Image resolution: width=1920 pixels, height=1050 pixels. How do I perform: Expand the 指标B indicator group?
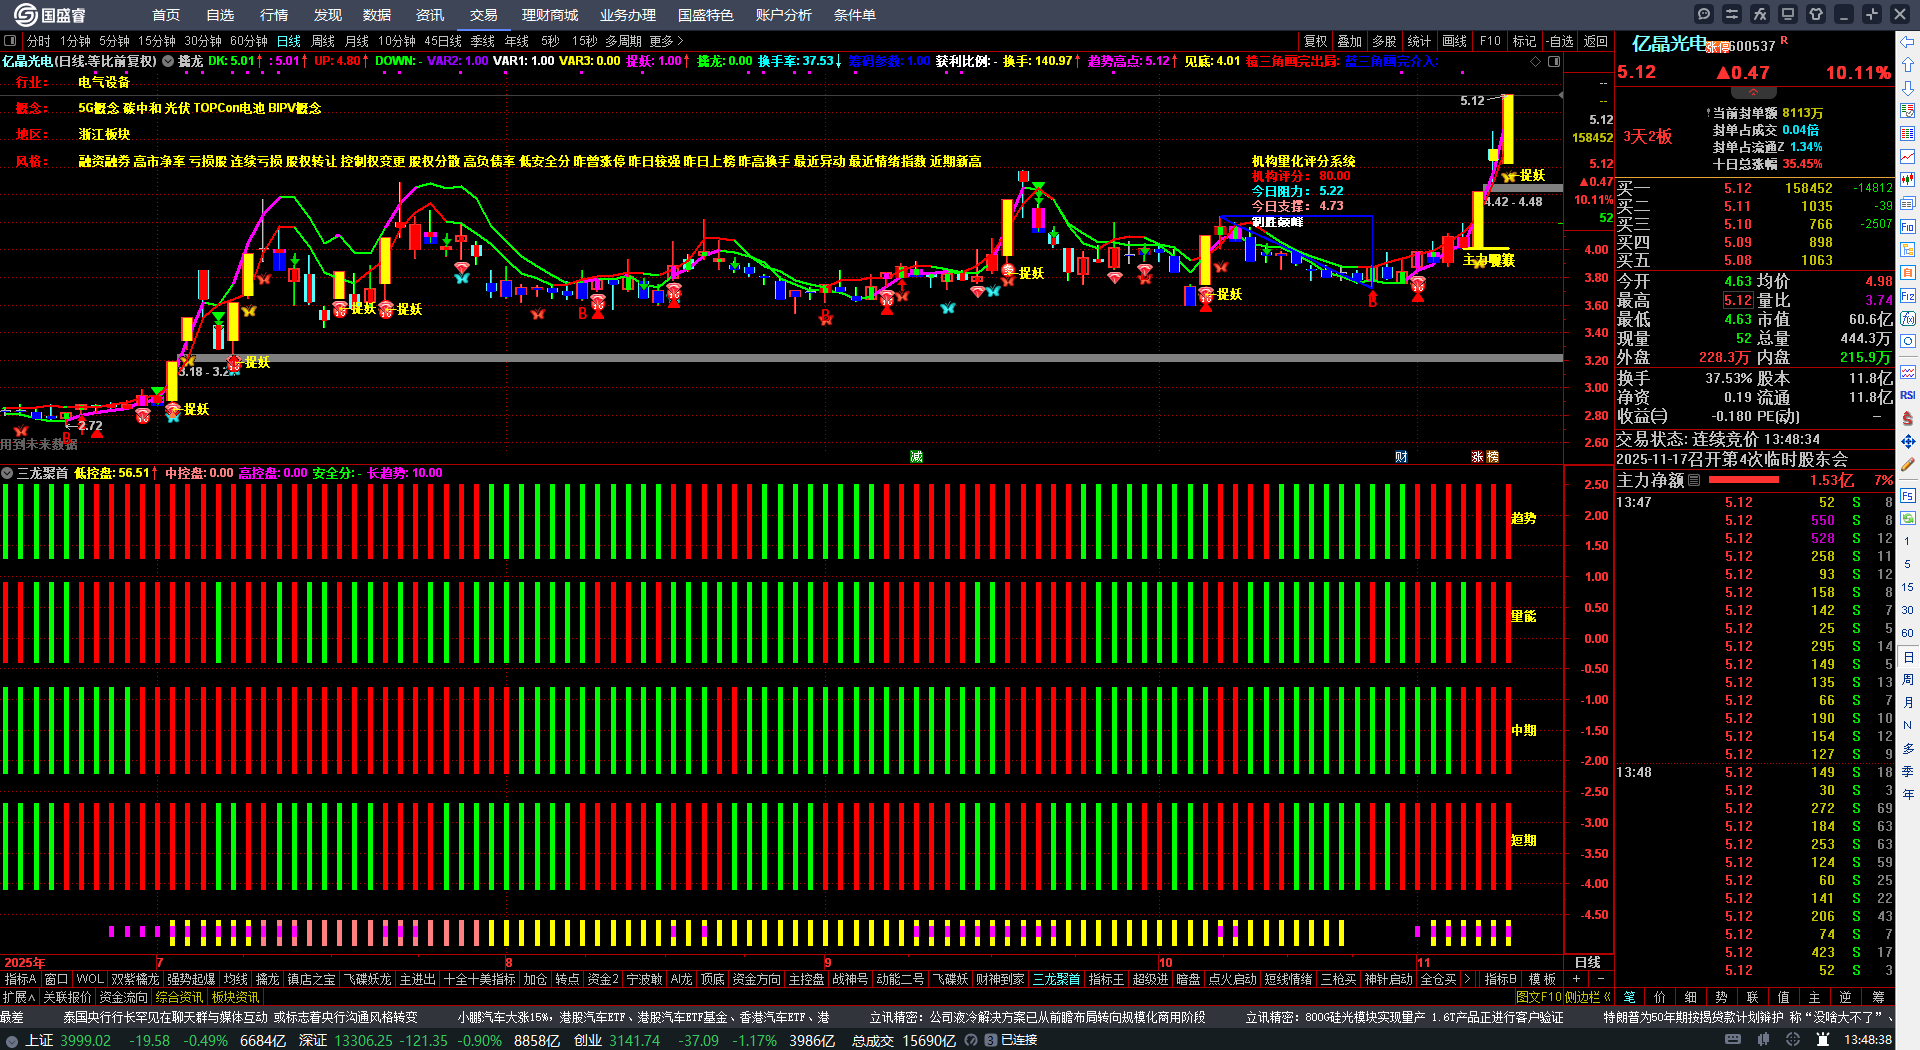point(1500,979)
